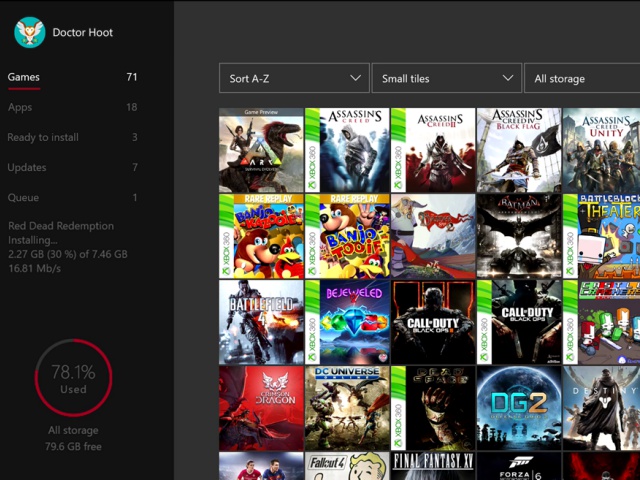Image resolution: width=640 pixels, height=480 pixels.
Task: Select the Dead Space Xbox 360 tile
Action: pyautogui.click(x=433, y=408)
